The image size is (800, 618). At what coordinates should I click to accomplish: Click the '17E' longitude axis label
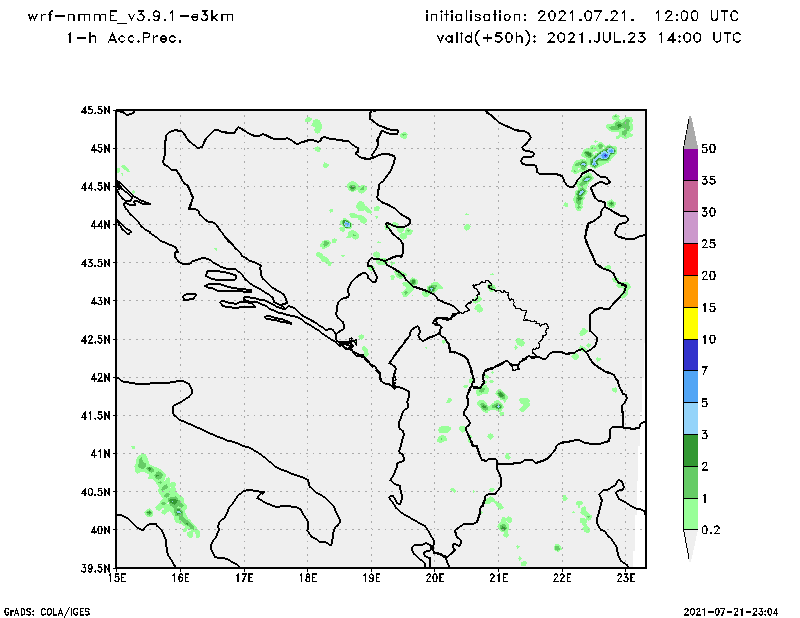[244, 578]
